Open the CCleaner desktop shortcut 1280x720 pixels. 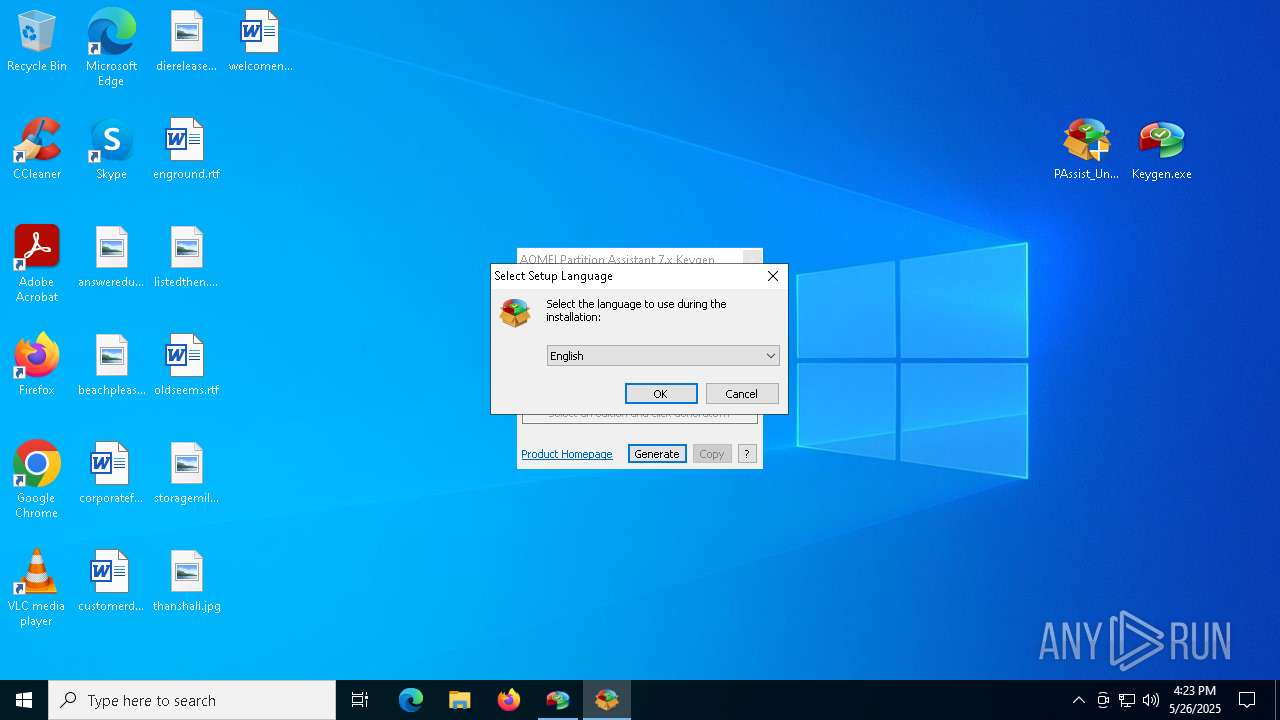click(37, 150)
